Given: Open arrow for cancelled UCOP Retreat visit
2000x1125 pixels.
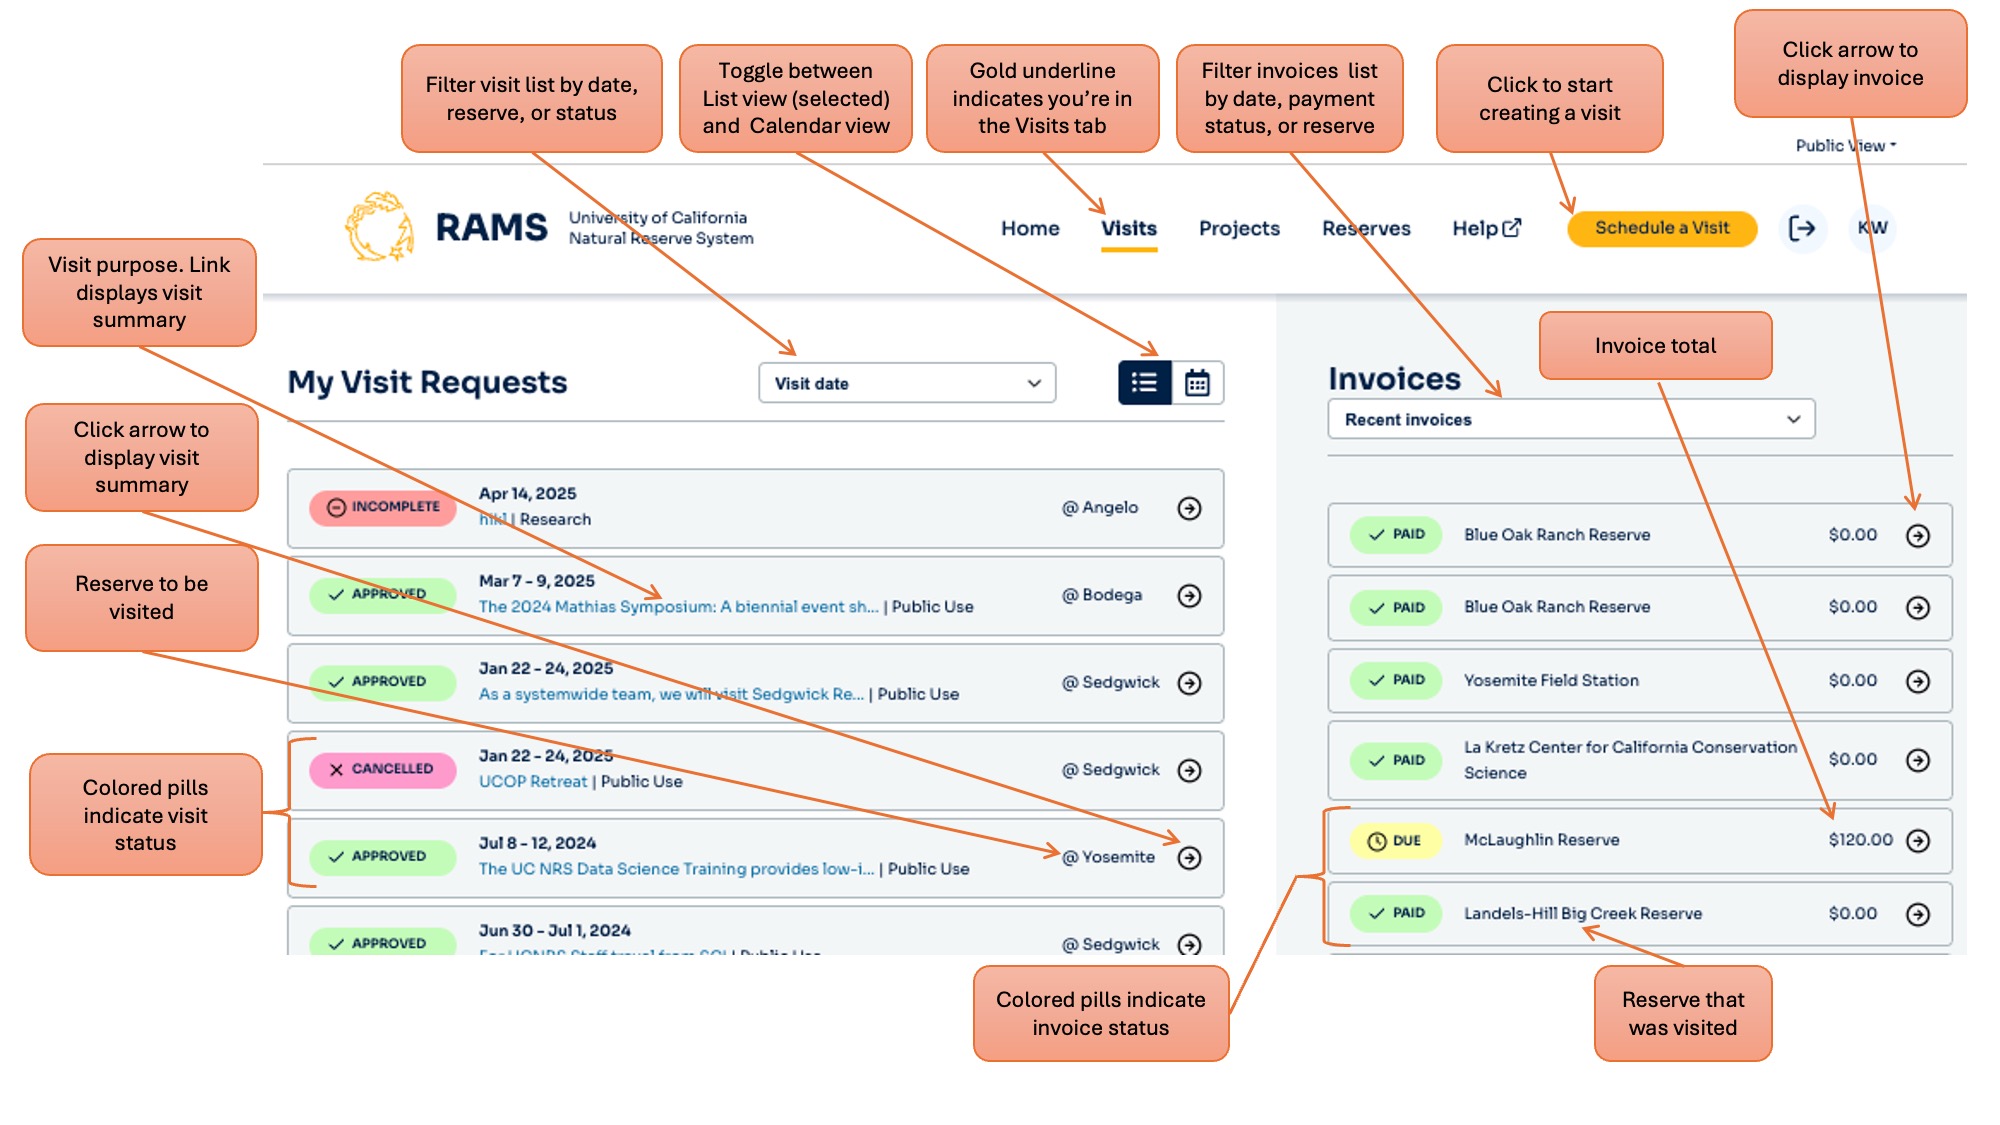Looking at the screenshot, I should click(x=1189, y=770).
